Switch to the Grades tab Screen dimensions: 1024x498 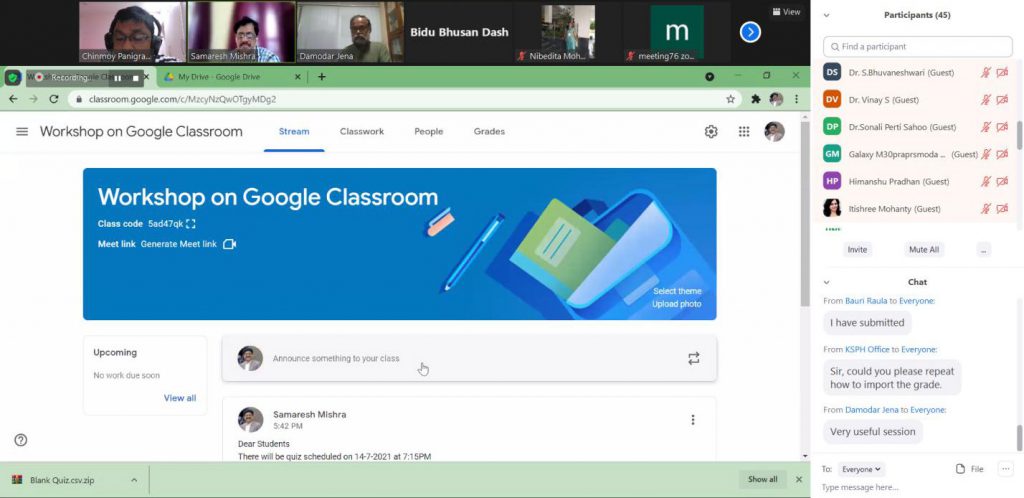(489, 131)
